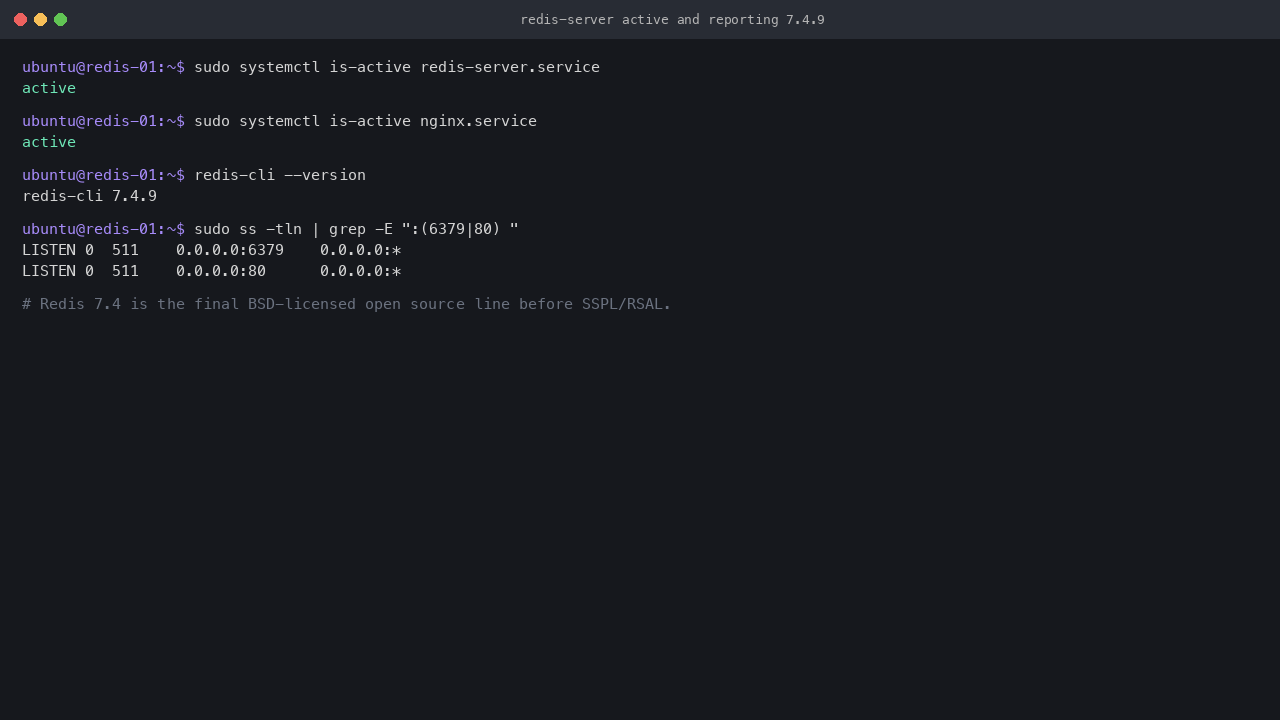
Task: Click the yellow minimize window button
Action: pos(40,19)
